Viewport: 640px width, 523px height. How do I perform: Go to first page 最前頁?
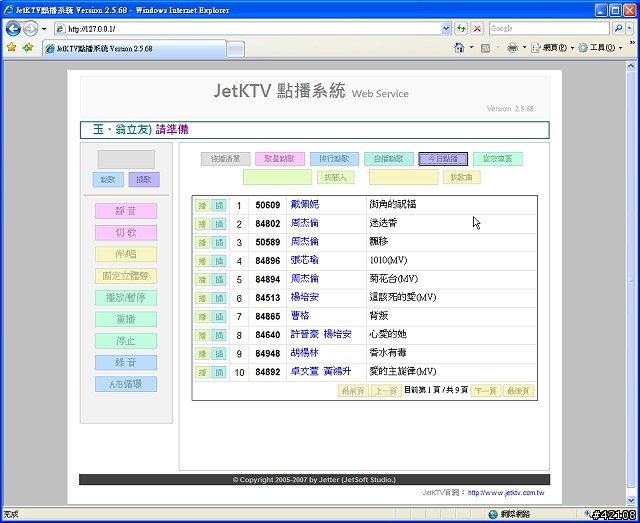click(353, 391)
